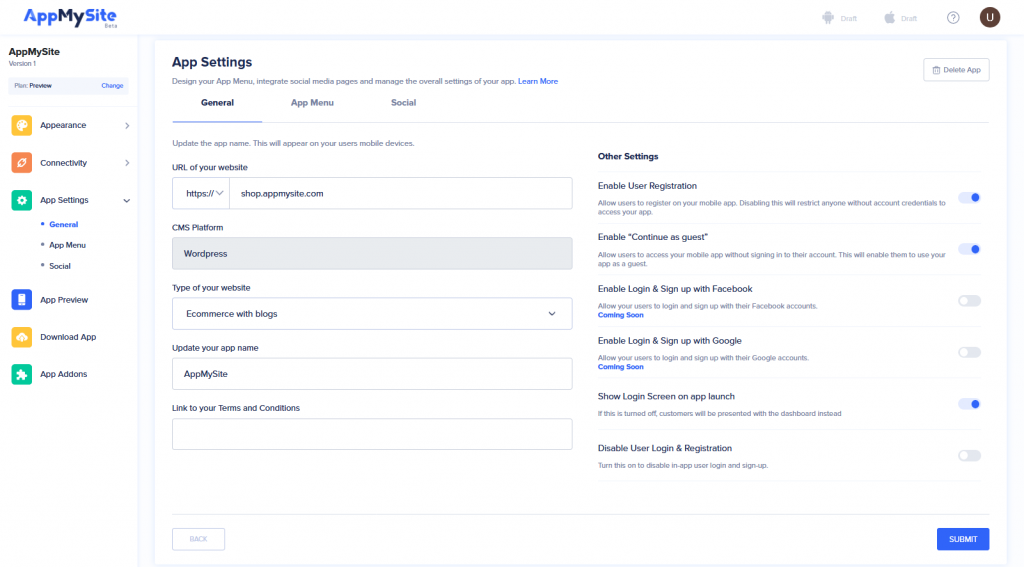Image resolution: width=1024 pixels, height=567 pixels.
Task: Click the Delete App button
Action: [x=955, y=70]
